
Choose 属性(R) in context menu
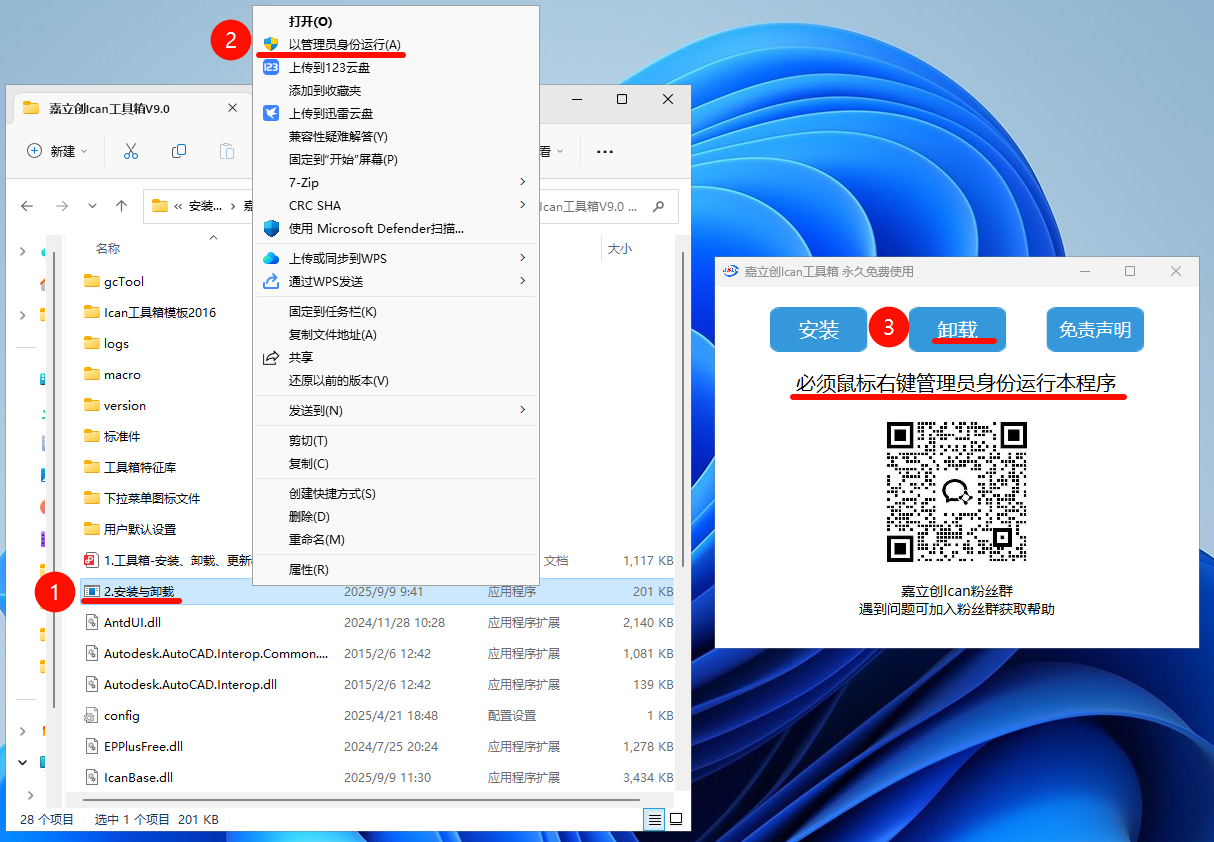click(x=308, y=569)
